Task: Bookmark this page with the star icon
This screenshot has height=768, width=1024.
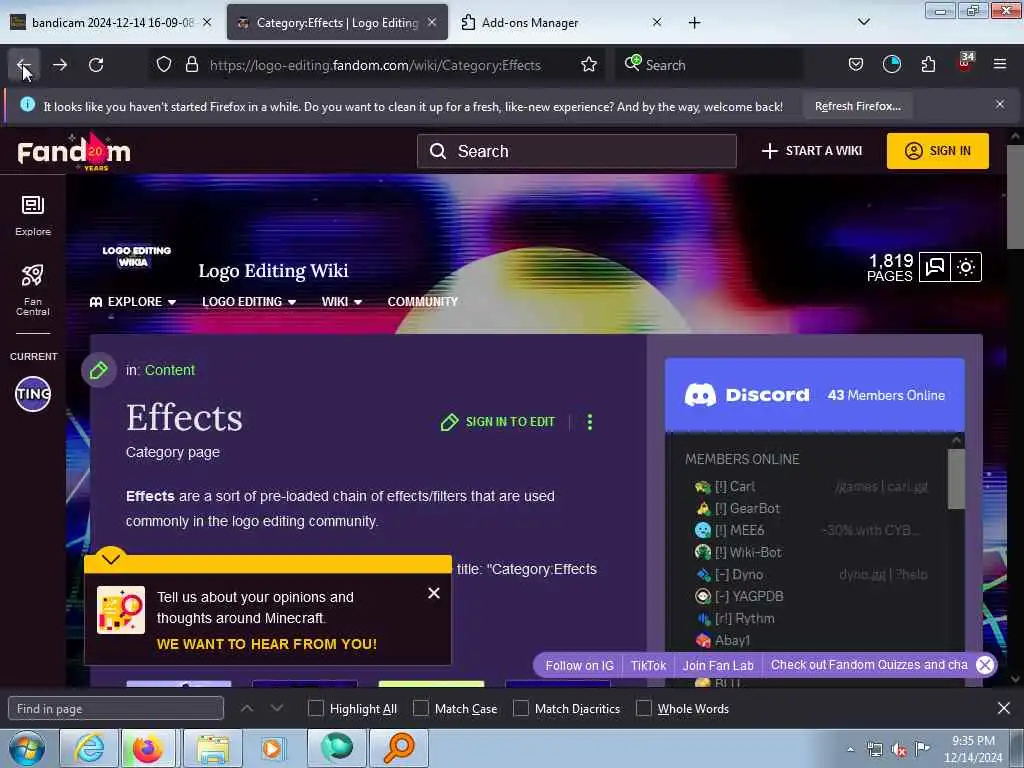Action: pyautogui.click(x=588, y=65)
